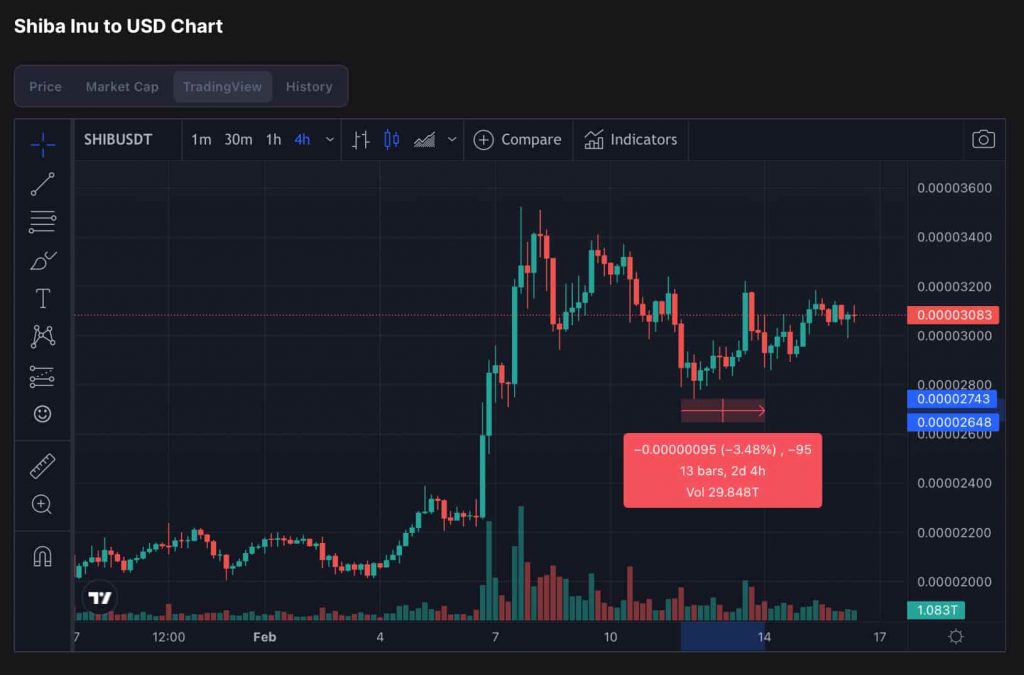Switch chart to candlestick style
Viewport: 1024px width, 675px height.
coord(391,140)
